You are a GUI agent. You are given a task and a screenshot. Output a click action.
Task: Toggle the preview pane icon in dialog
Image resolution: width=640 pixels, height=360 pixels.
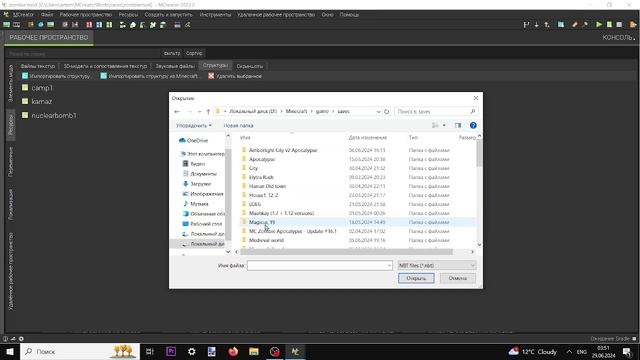(458, 125)
